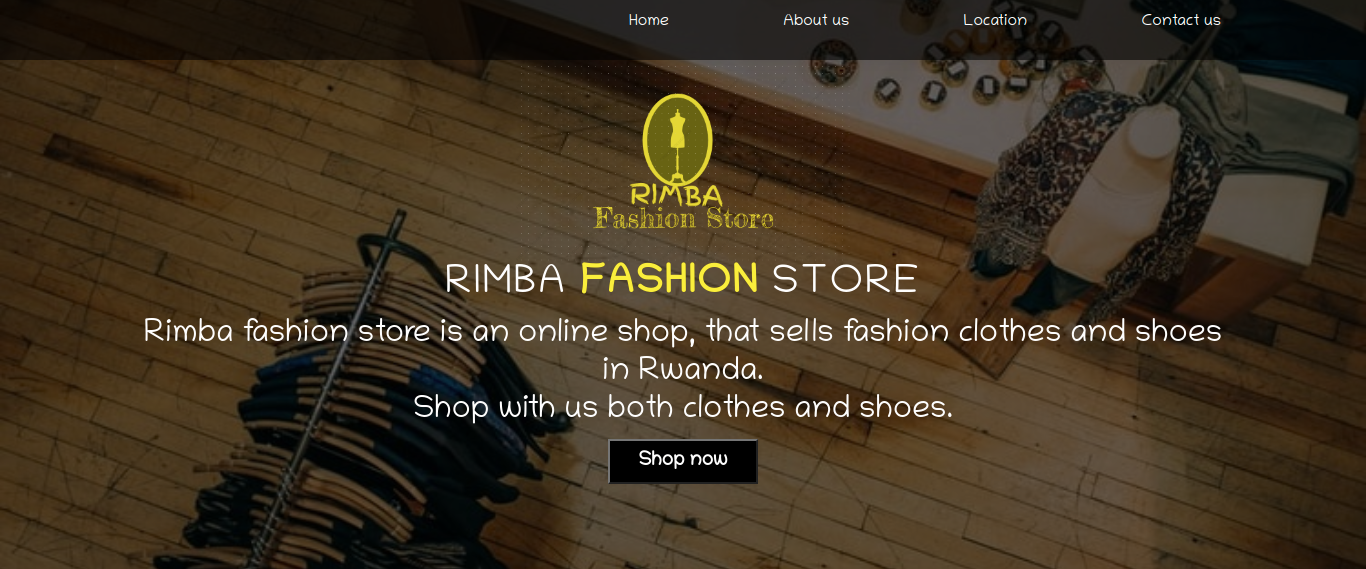1366x569 pixels.
Task: Click the black Shop now button
Action: pos(683,461)
